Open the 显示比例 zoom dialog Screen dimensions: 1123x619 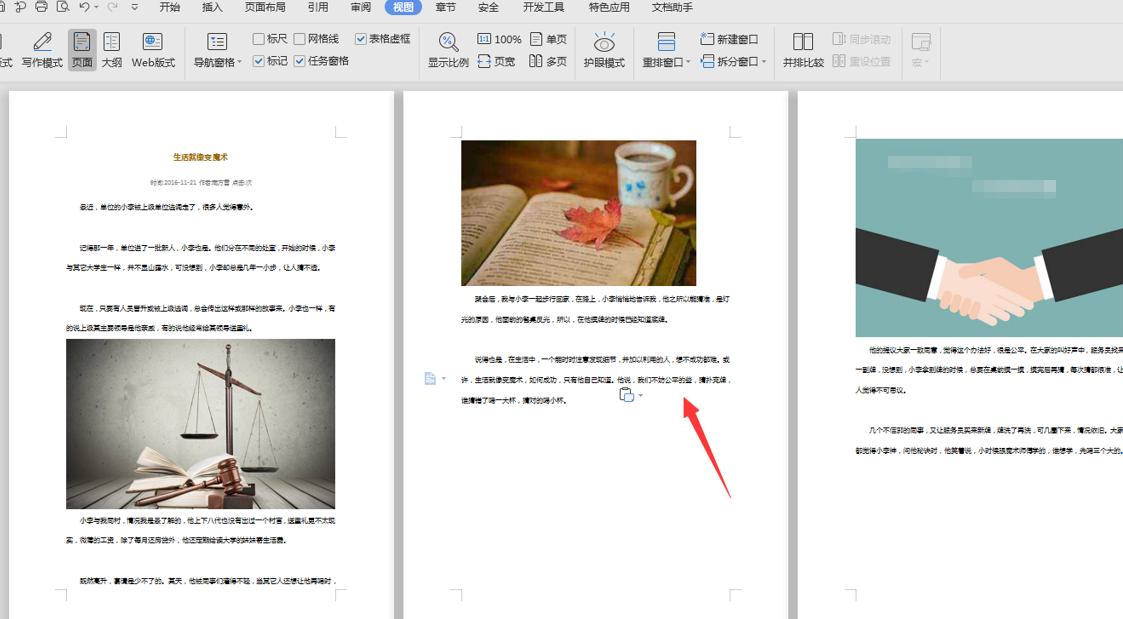click(448, 49)
